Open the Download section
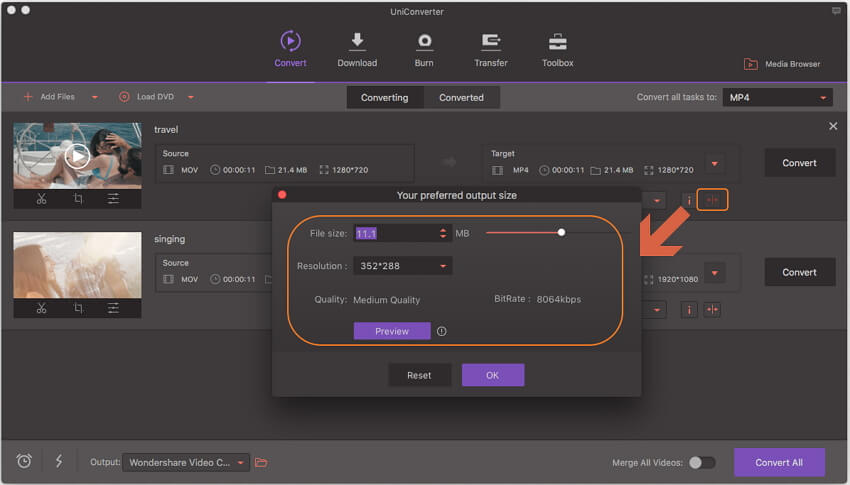Image resolution: width=850 pixels, height=485 pixels. tap(357, 50)
